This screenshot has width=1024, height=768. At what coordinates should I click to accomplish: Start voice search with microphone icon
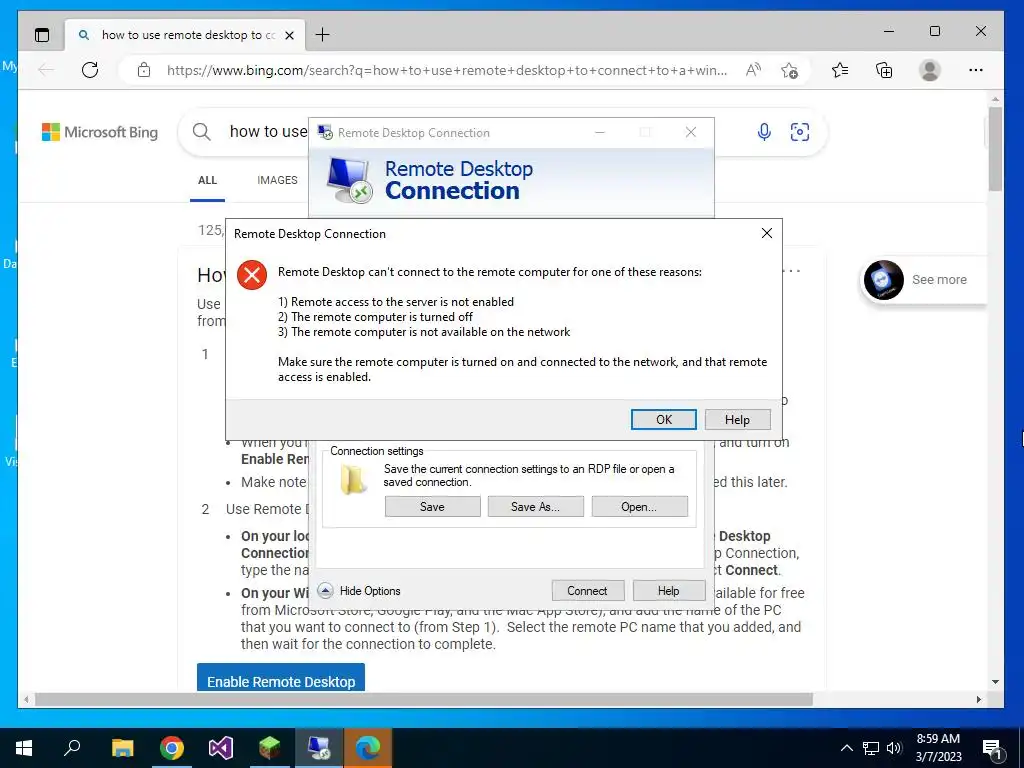764,132
